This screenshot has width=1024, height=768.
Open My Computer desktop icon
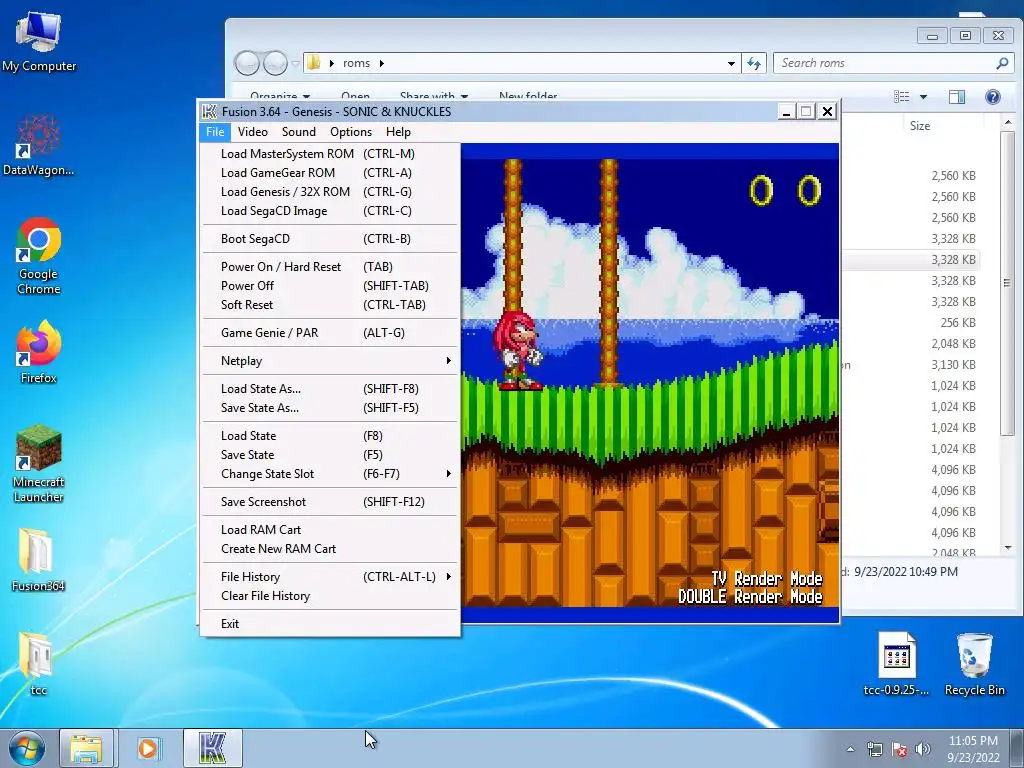coord(39,42)
